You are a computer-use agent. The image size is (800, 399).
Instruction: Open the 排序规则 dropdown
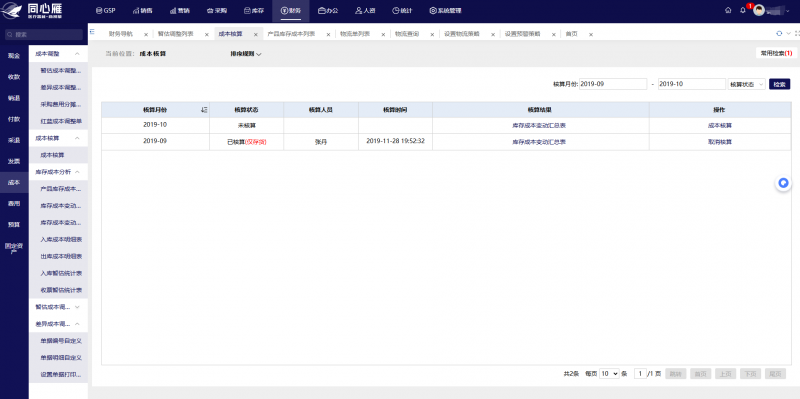246,54
